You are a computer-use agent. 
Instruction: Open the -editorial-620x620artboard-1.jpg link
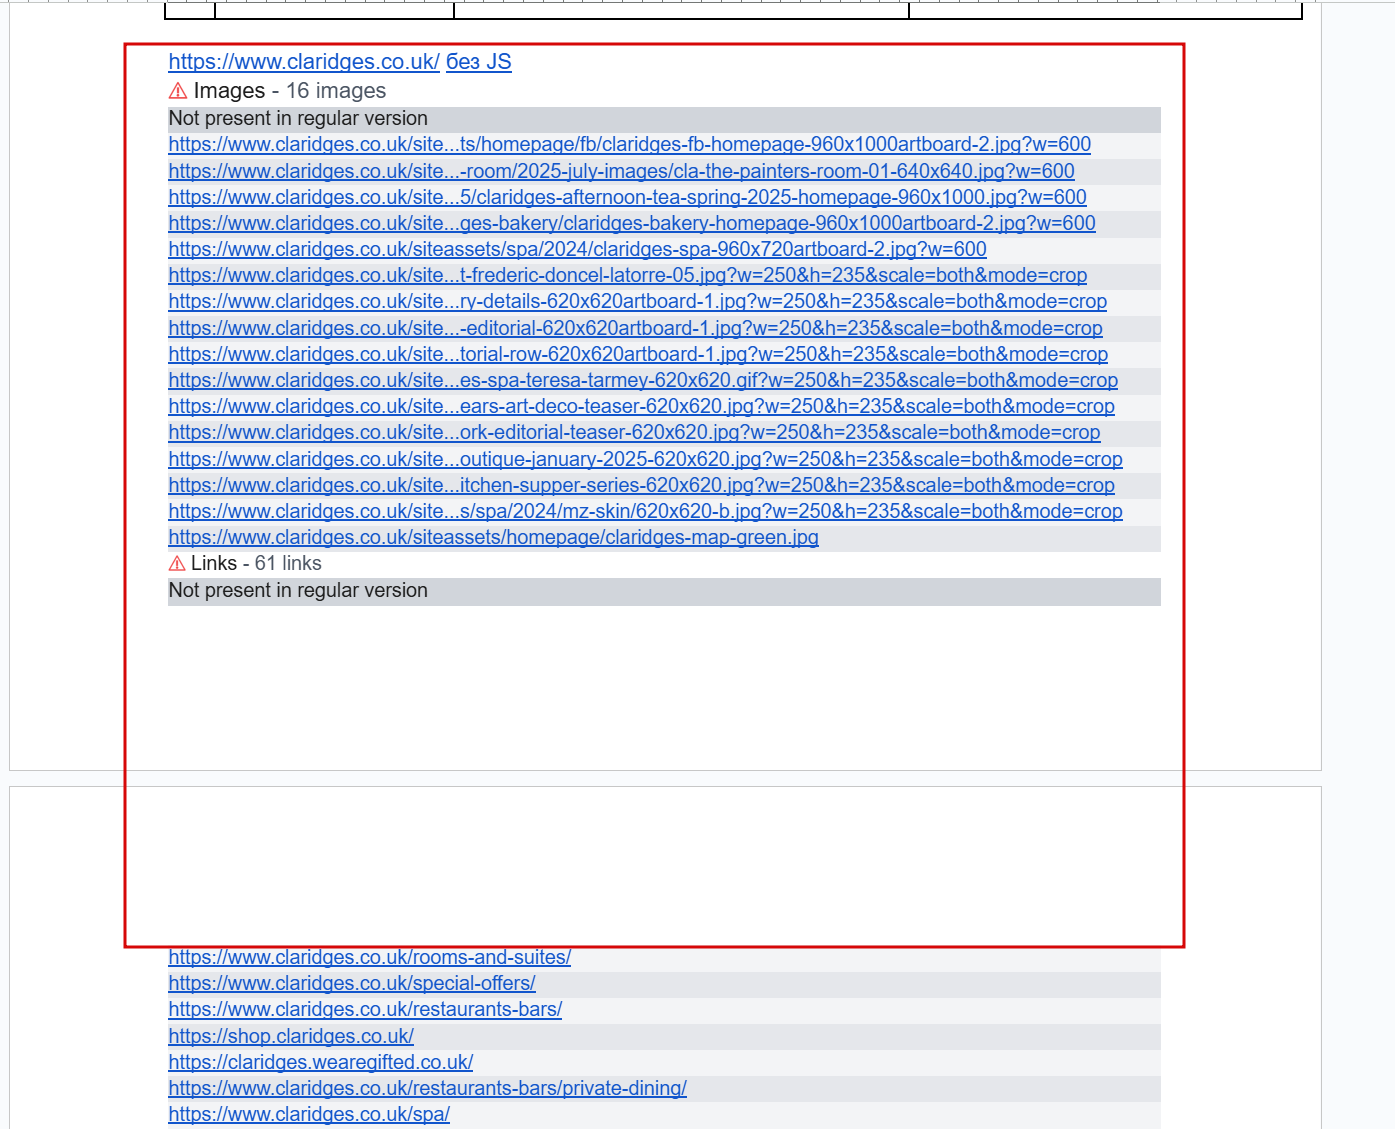pos(635,329)
